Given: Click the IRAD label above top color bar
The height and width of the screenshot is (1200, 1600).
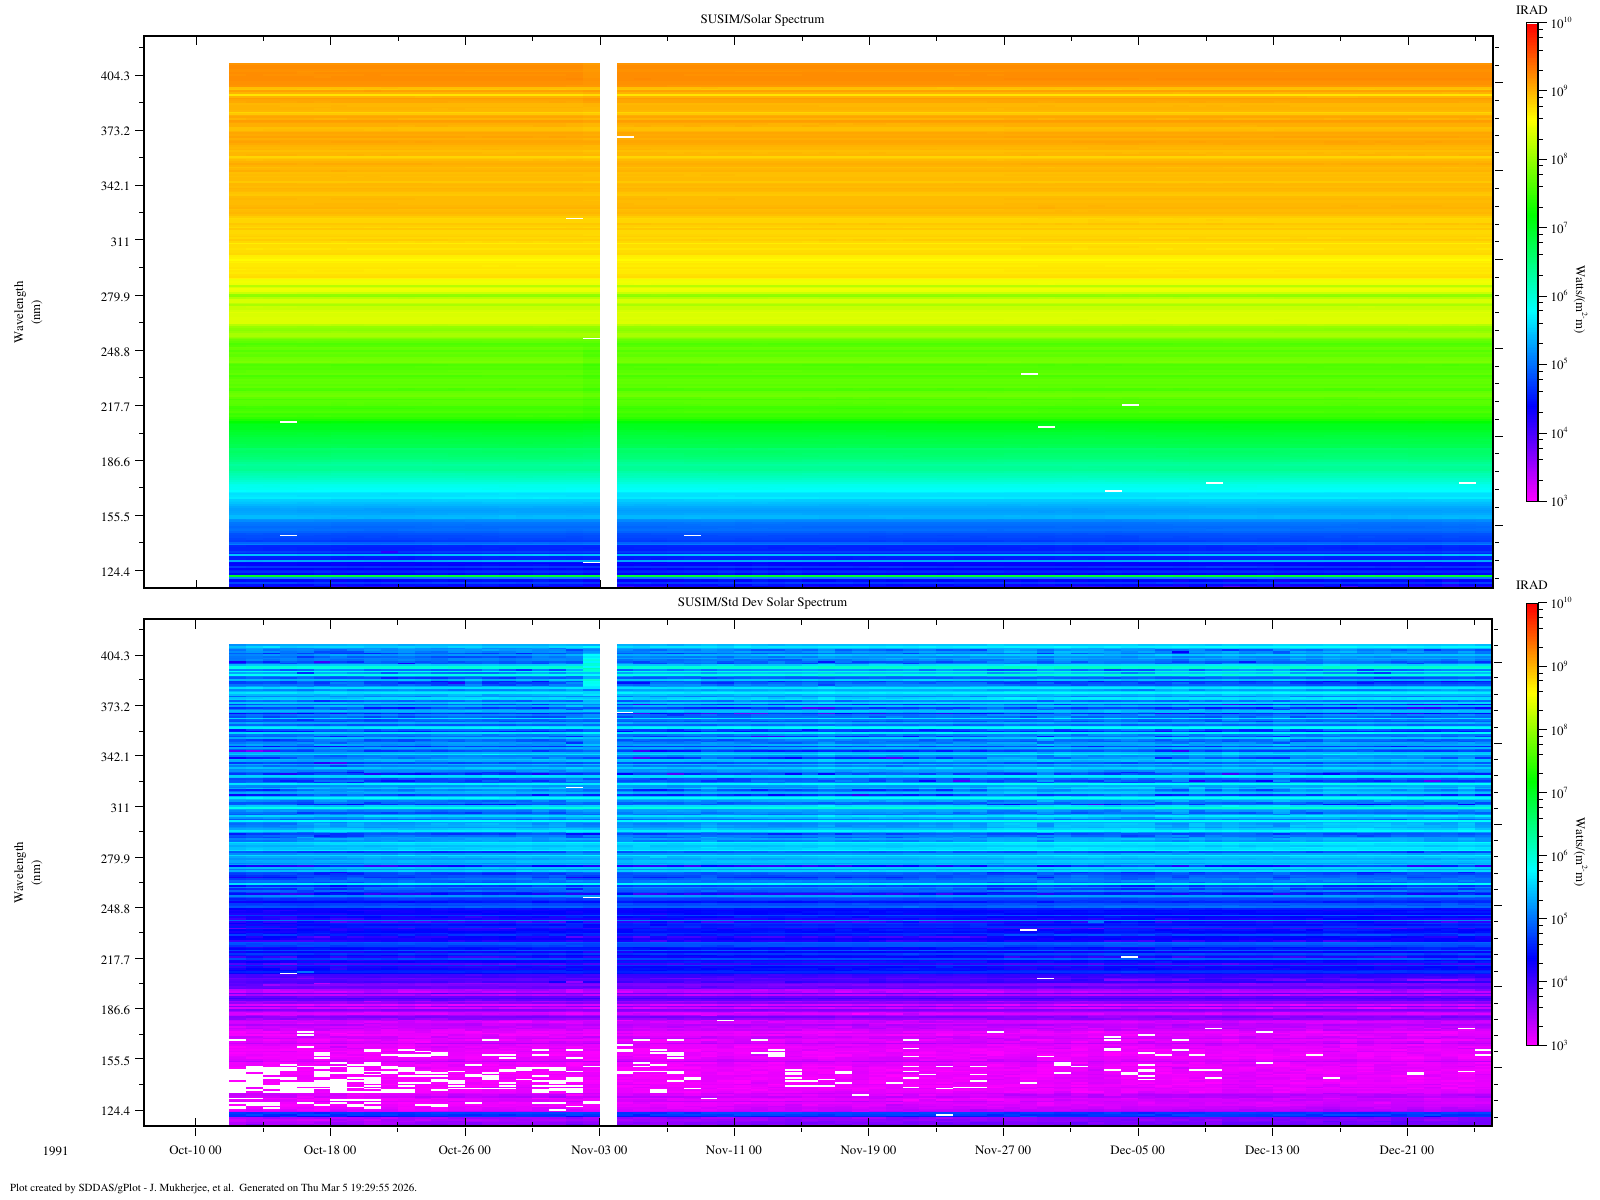Looking at the screenshot, I should 1531,10.
